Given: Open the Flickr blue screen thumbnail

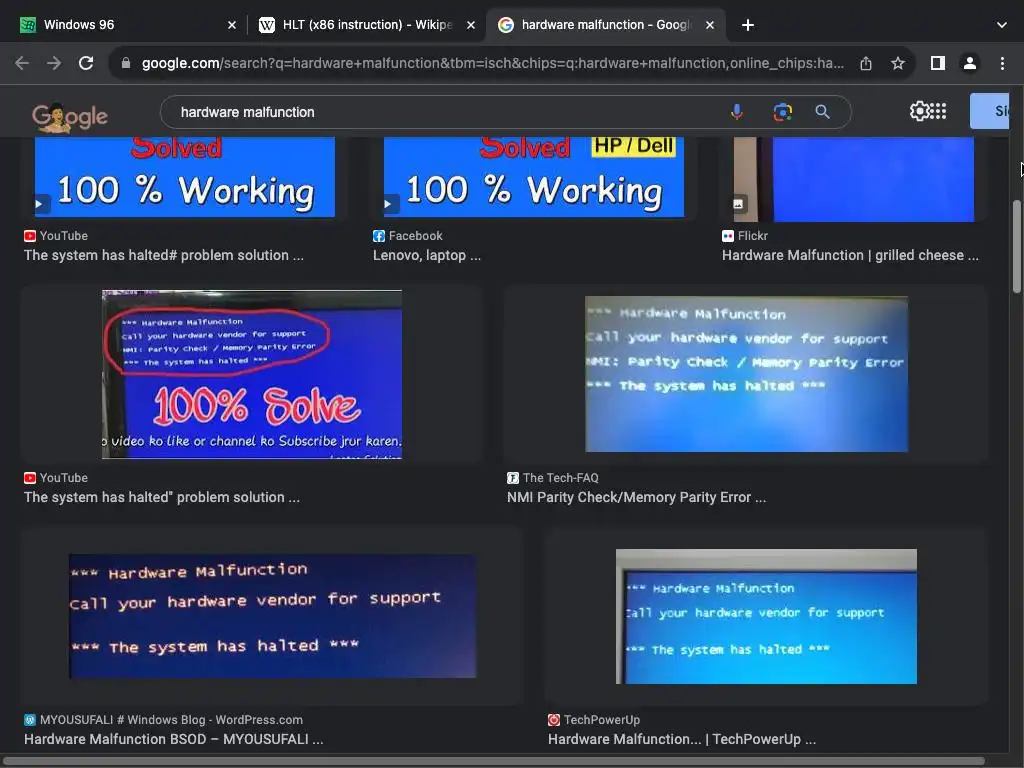Looking at the screenshot, I should click(x=854, y=179).
